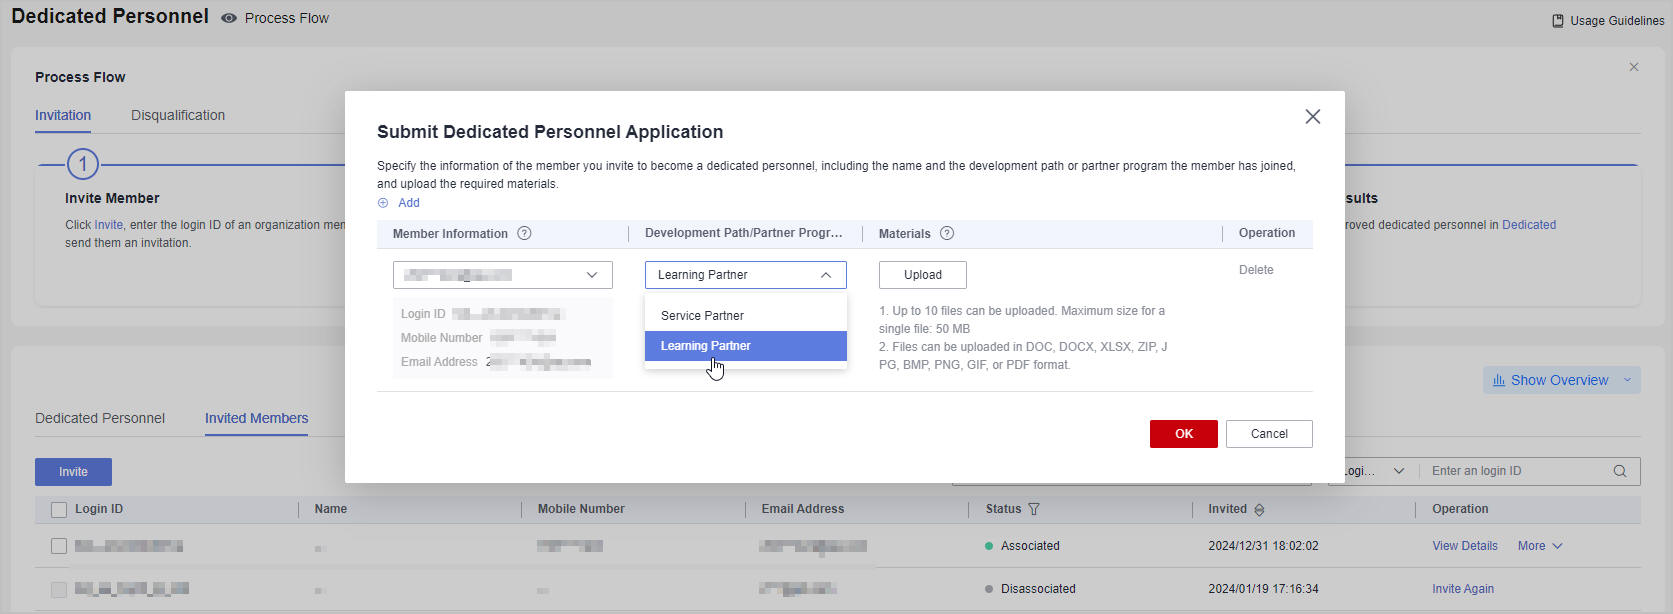Open Usage Guidelines document icon
Screen dimensions: 1673x614
click(x=1557, y=21)
